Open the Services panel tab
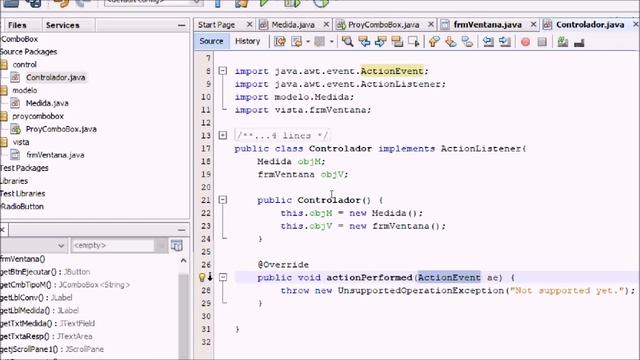This screenshot has width=640, height=360. tap(62, 25)
